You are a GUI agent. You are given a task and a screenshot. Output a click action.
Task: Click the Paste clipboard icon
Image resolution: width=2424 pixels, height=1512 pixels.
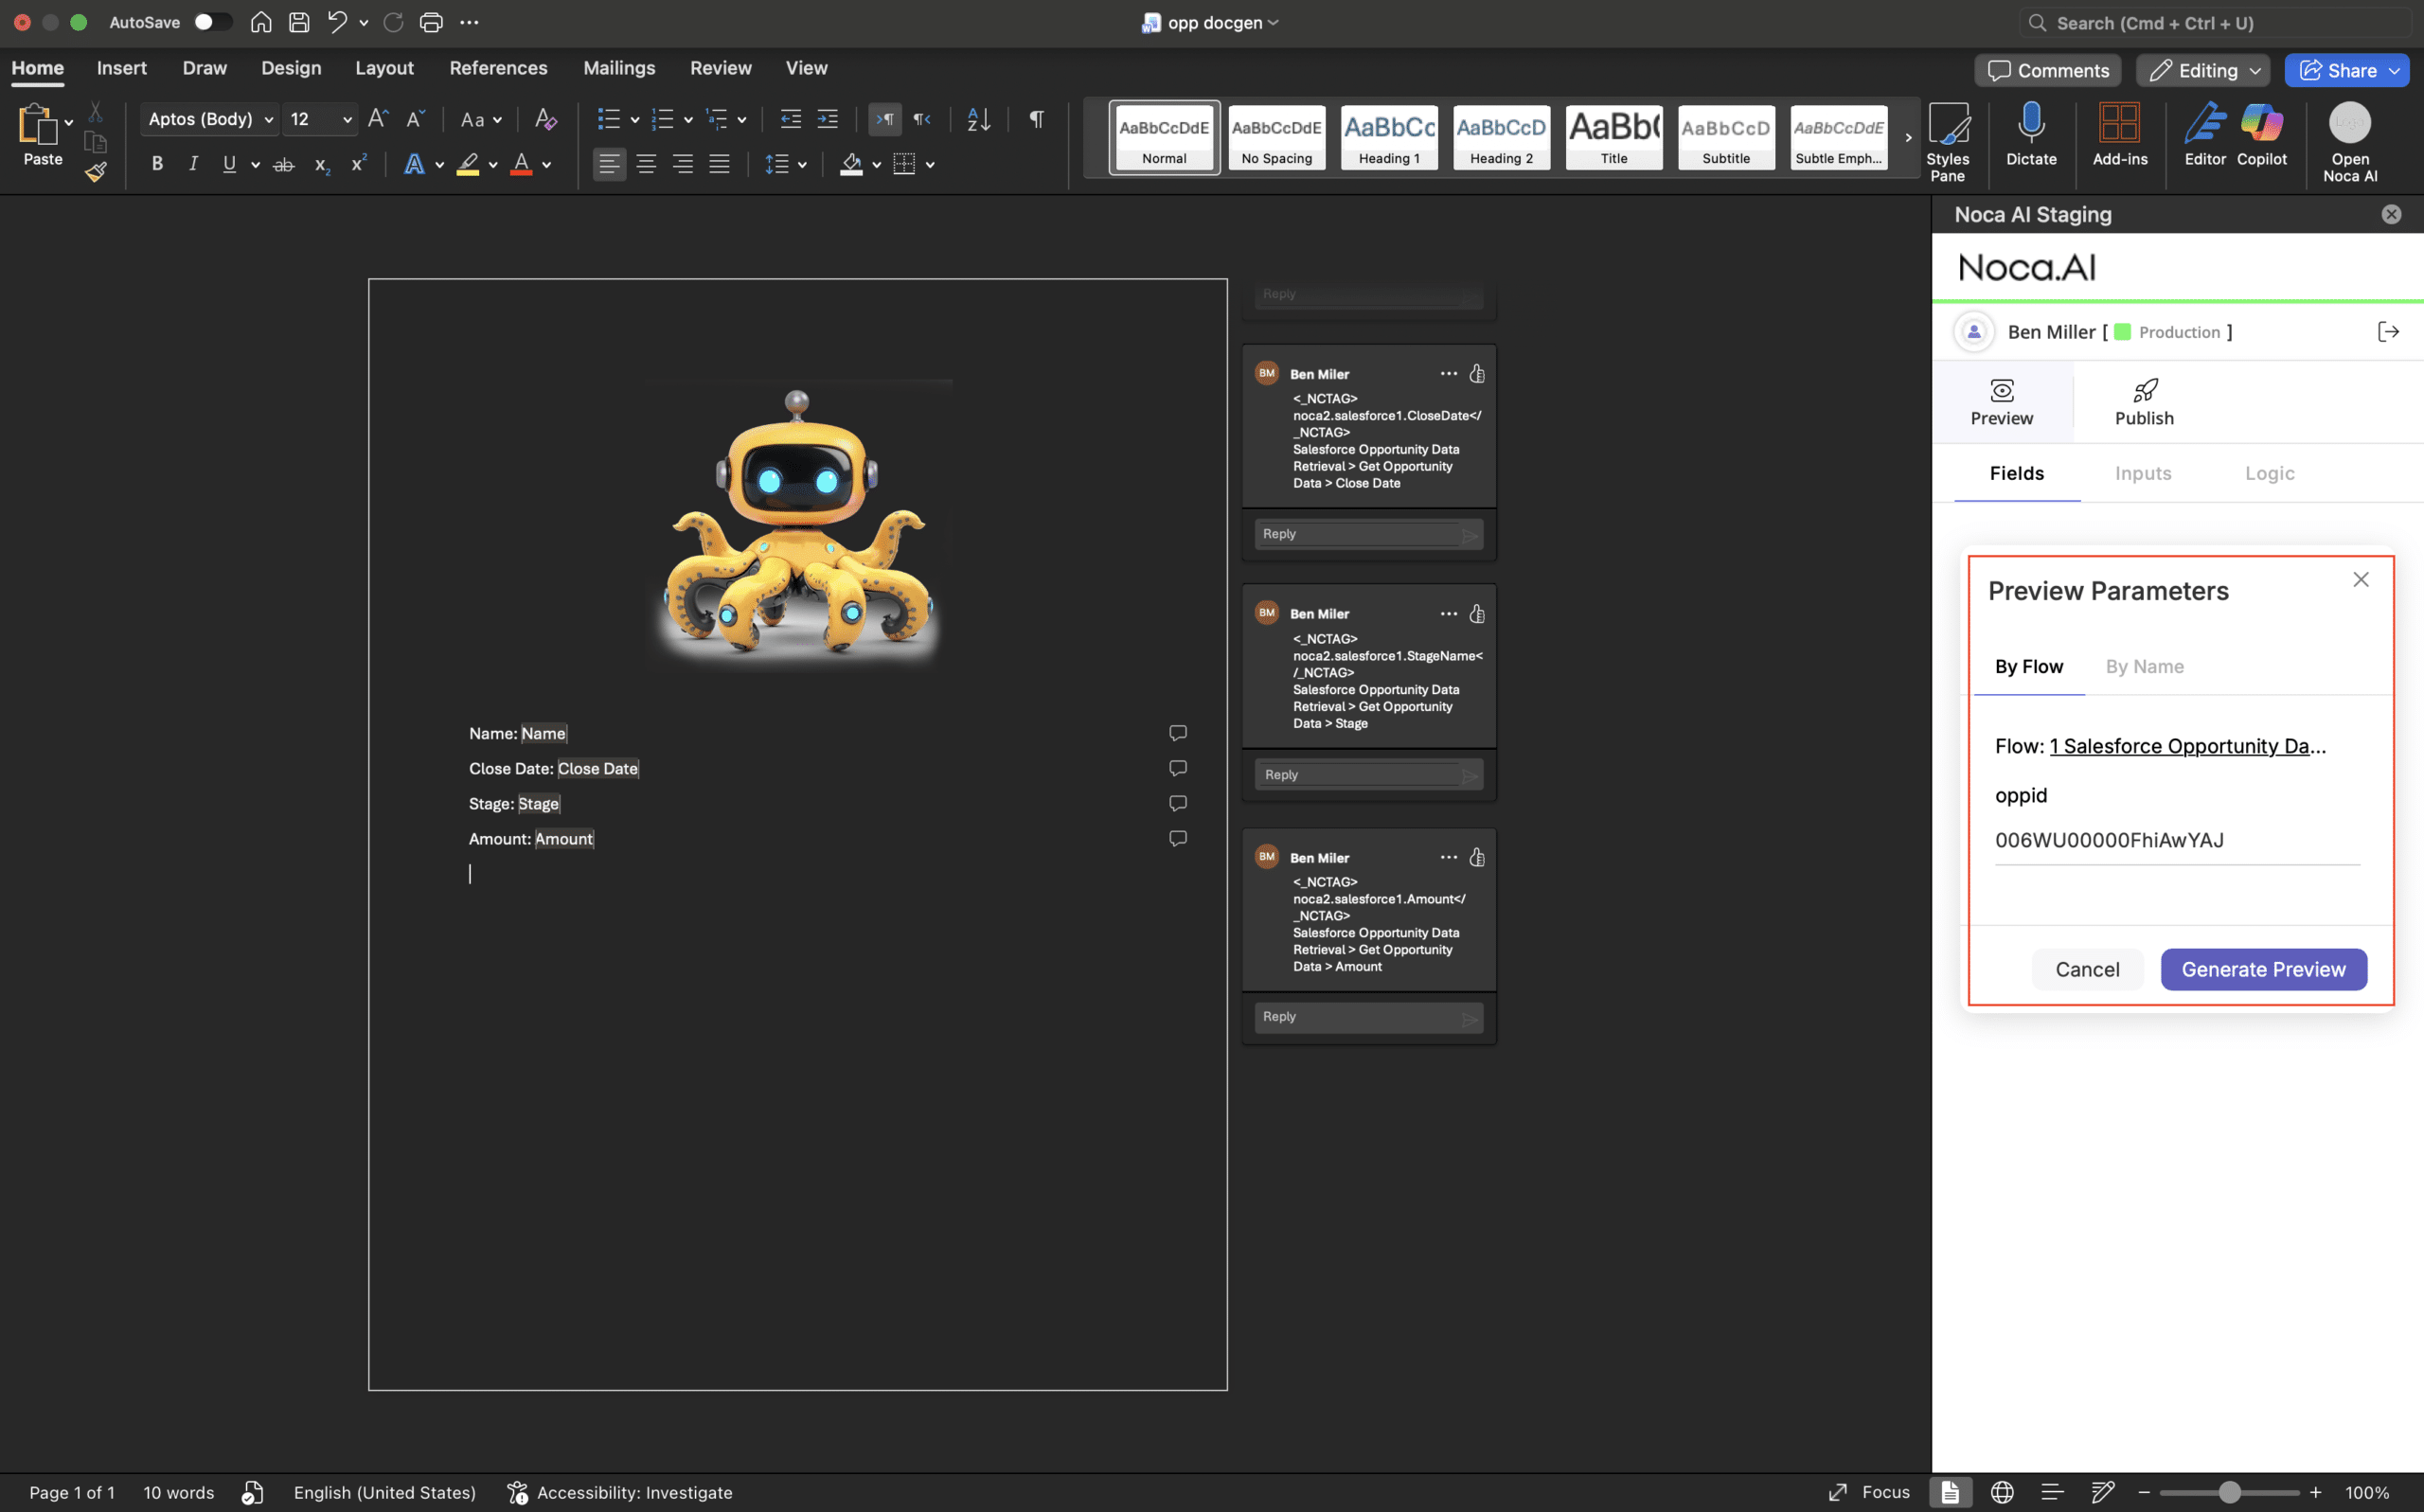click(x=37, y=125)
